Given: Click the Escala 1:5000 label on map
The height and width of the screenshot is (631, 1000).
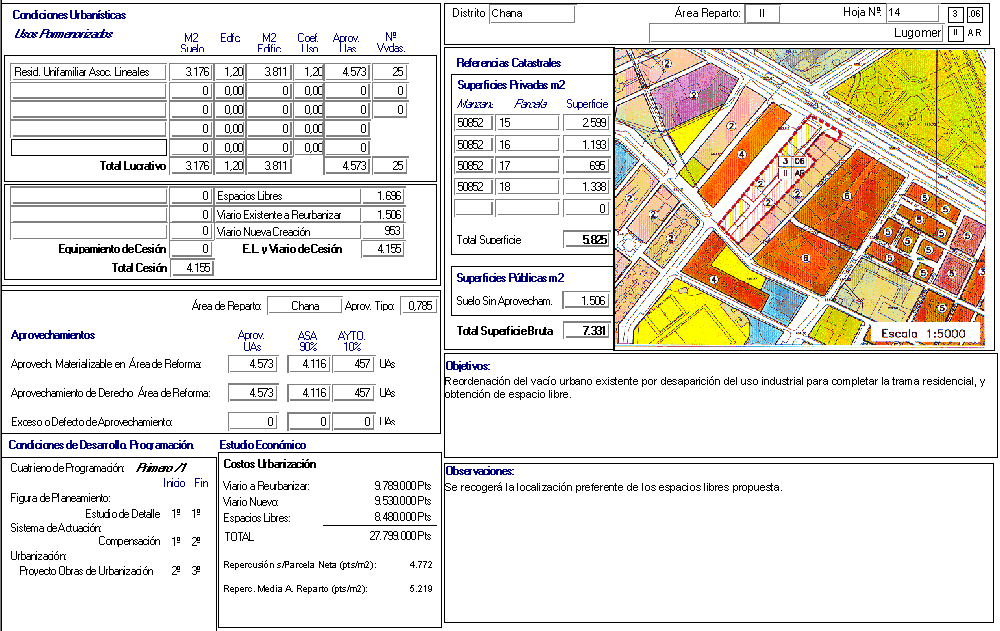Looking at the screenshot, I should (924, 334).
